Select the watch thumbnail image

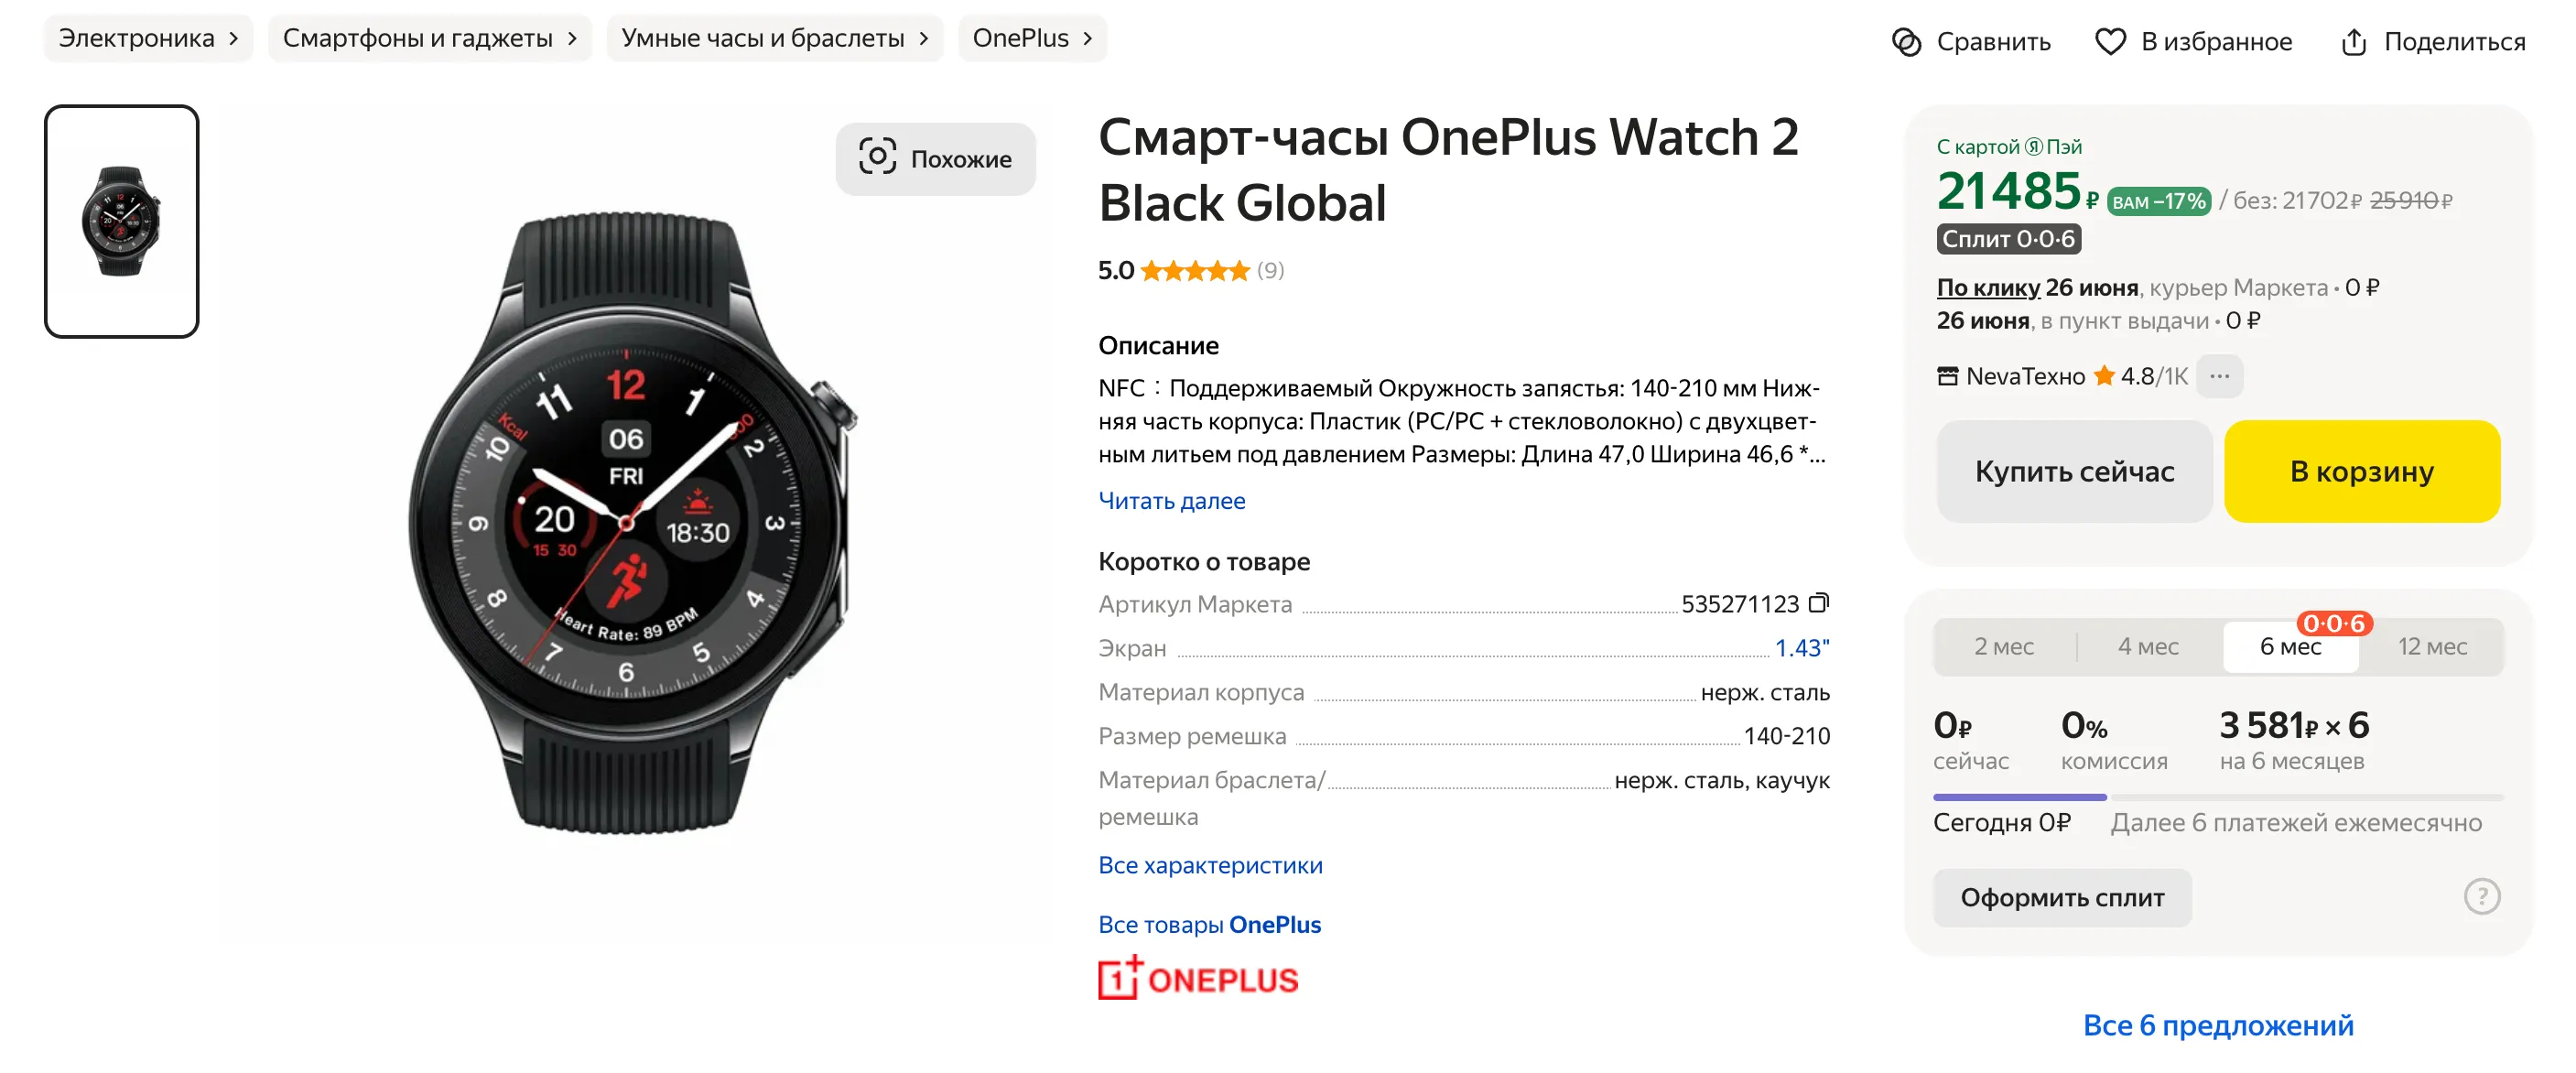[121, 221]
